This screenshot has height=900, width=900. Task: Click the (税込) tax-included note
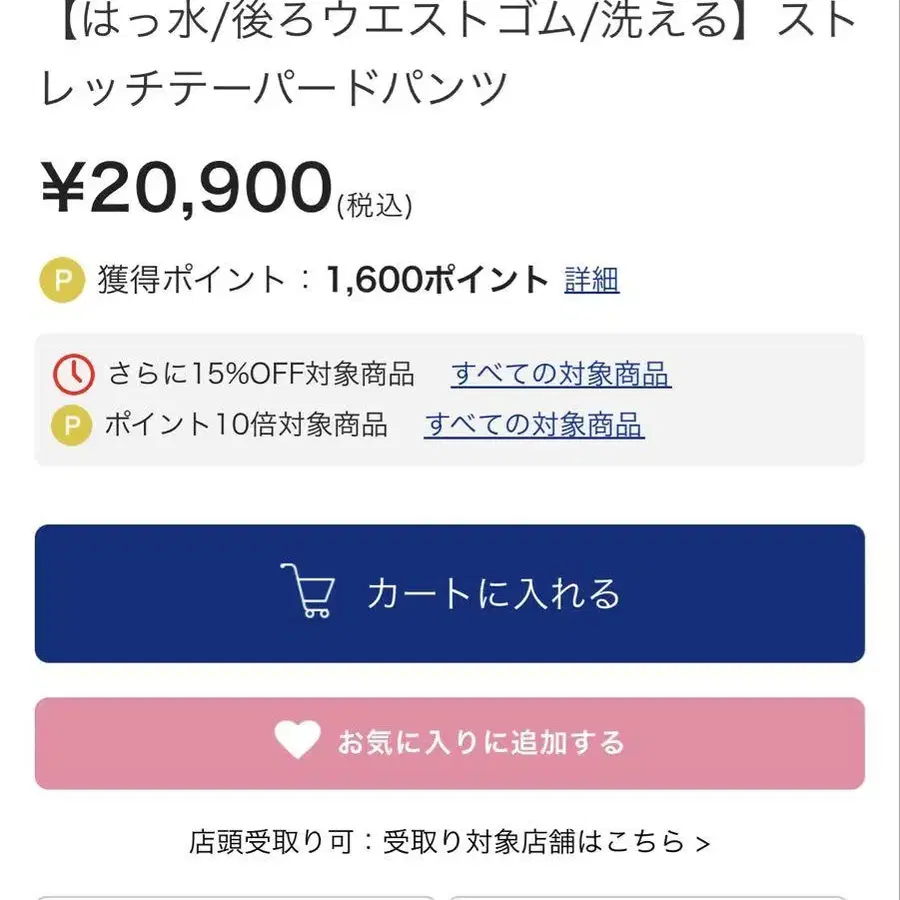click(x=375, y=205)
